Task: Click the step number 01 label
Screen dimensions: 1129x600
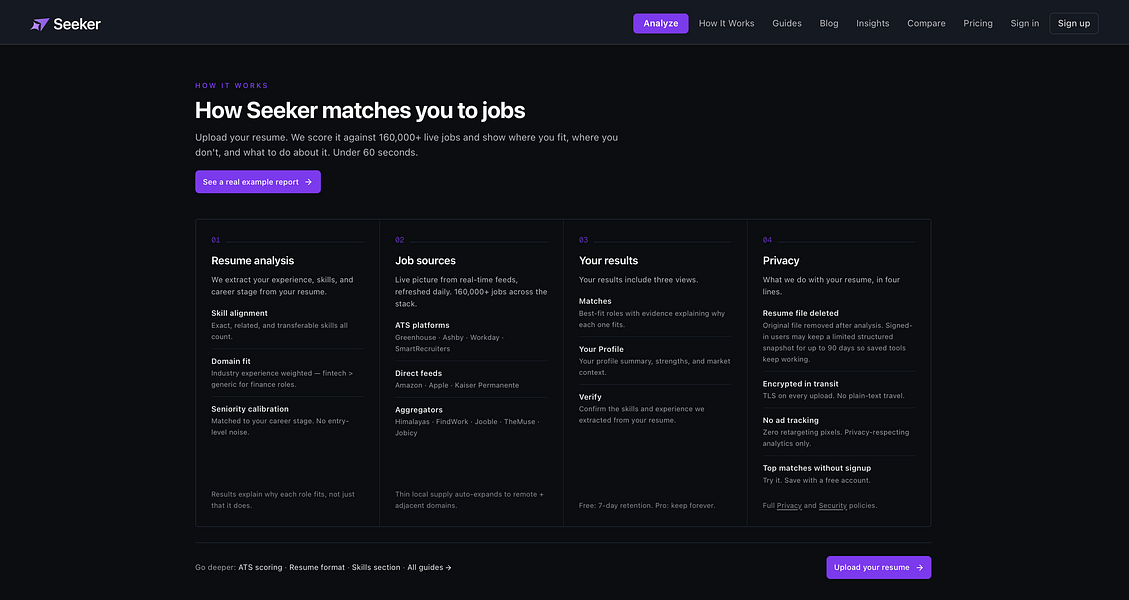Action: (x=215, y=240)
